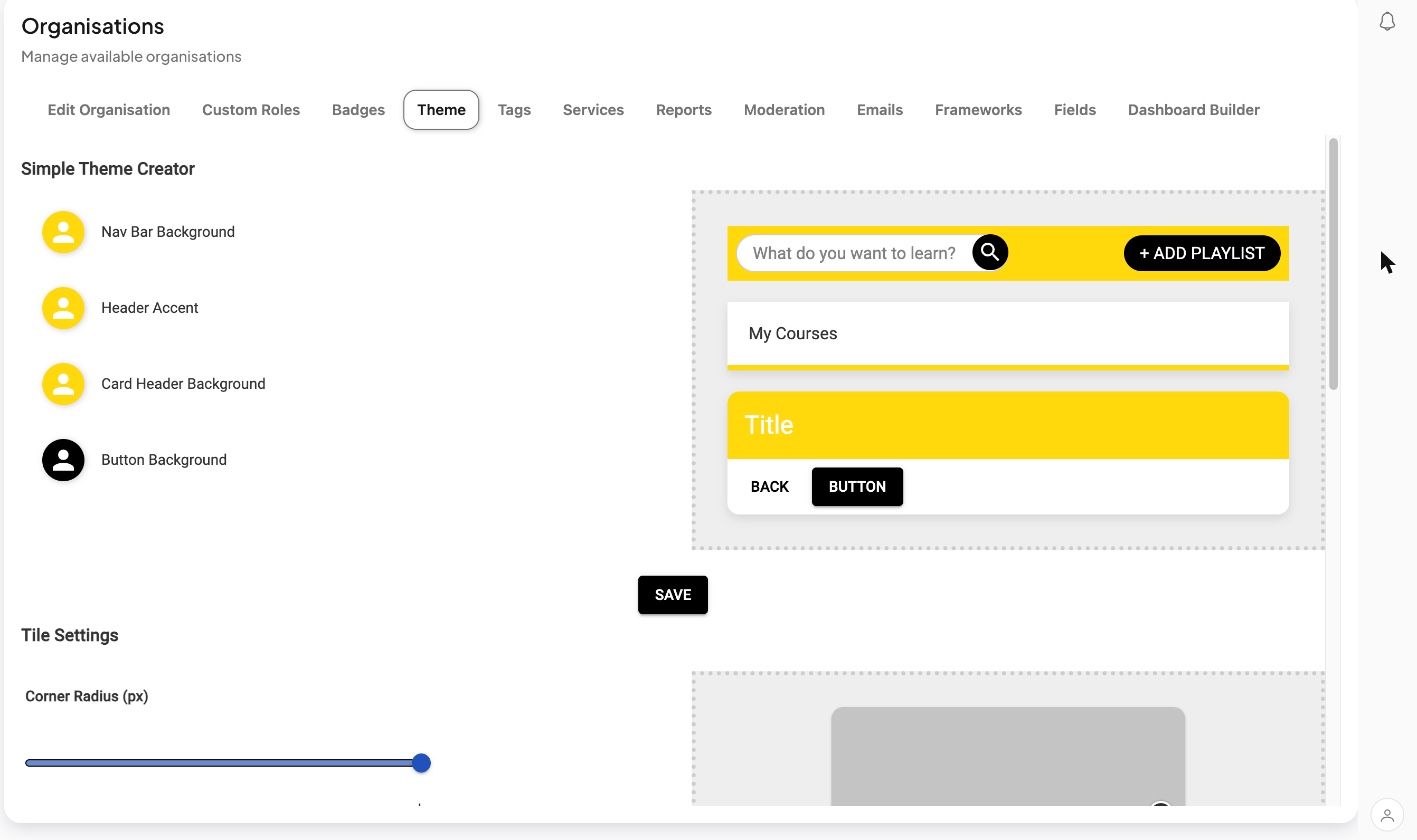Click the + ADD PLAYLIST preview button
The image size is (1417, 840).
(1202, 253)
